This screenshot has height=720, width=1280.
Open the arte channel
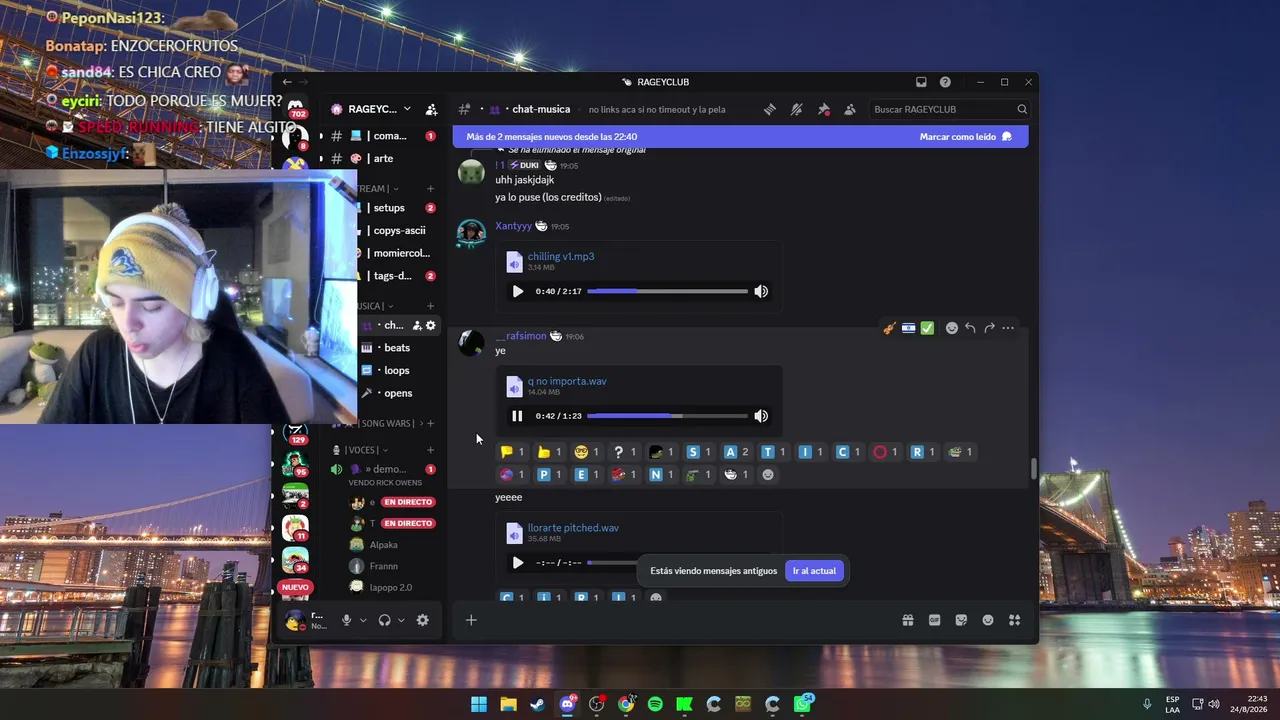coord(384,159)
